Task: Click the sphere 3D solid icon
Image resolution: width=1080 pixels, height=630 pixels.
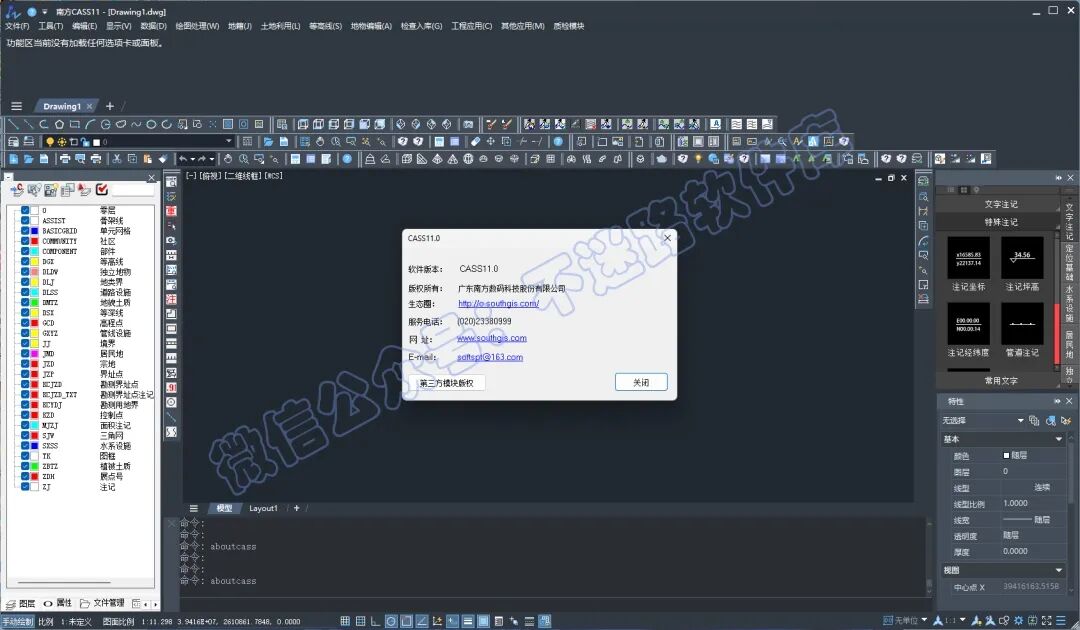Action: click(468, 159)
